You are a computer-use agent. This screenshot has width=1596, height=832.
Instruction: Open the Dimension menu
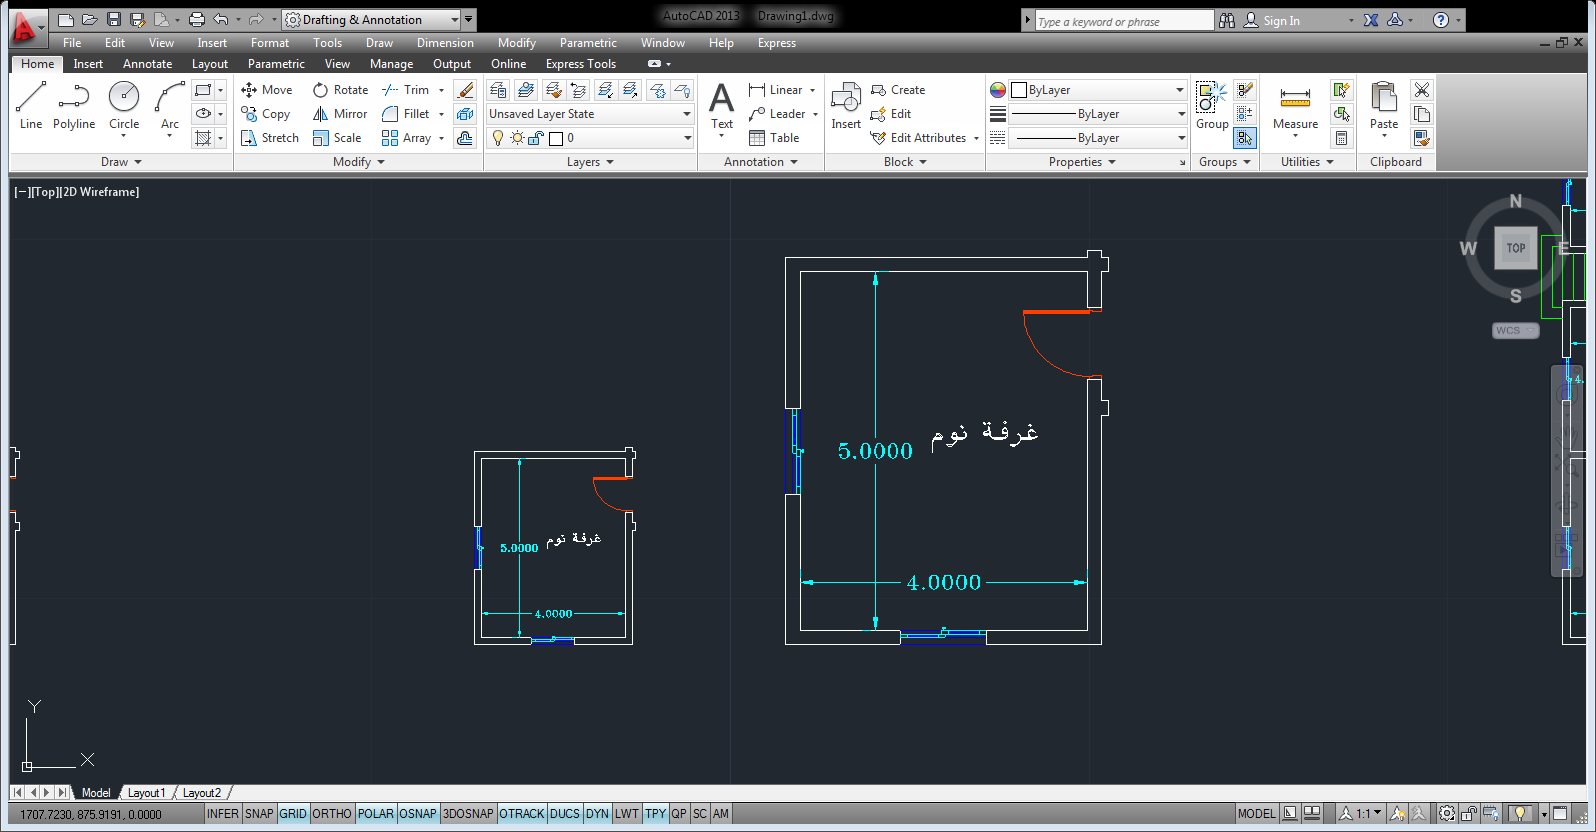tap(445, 43)
